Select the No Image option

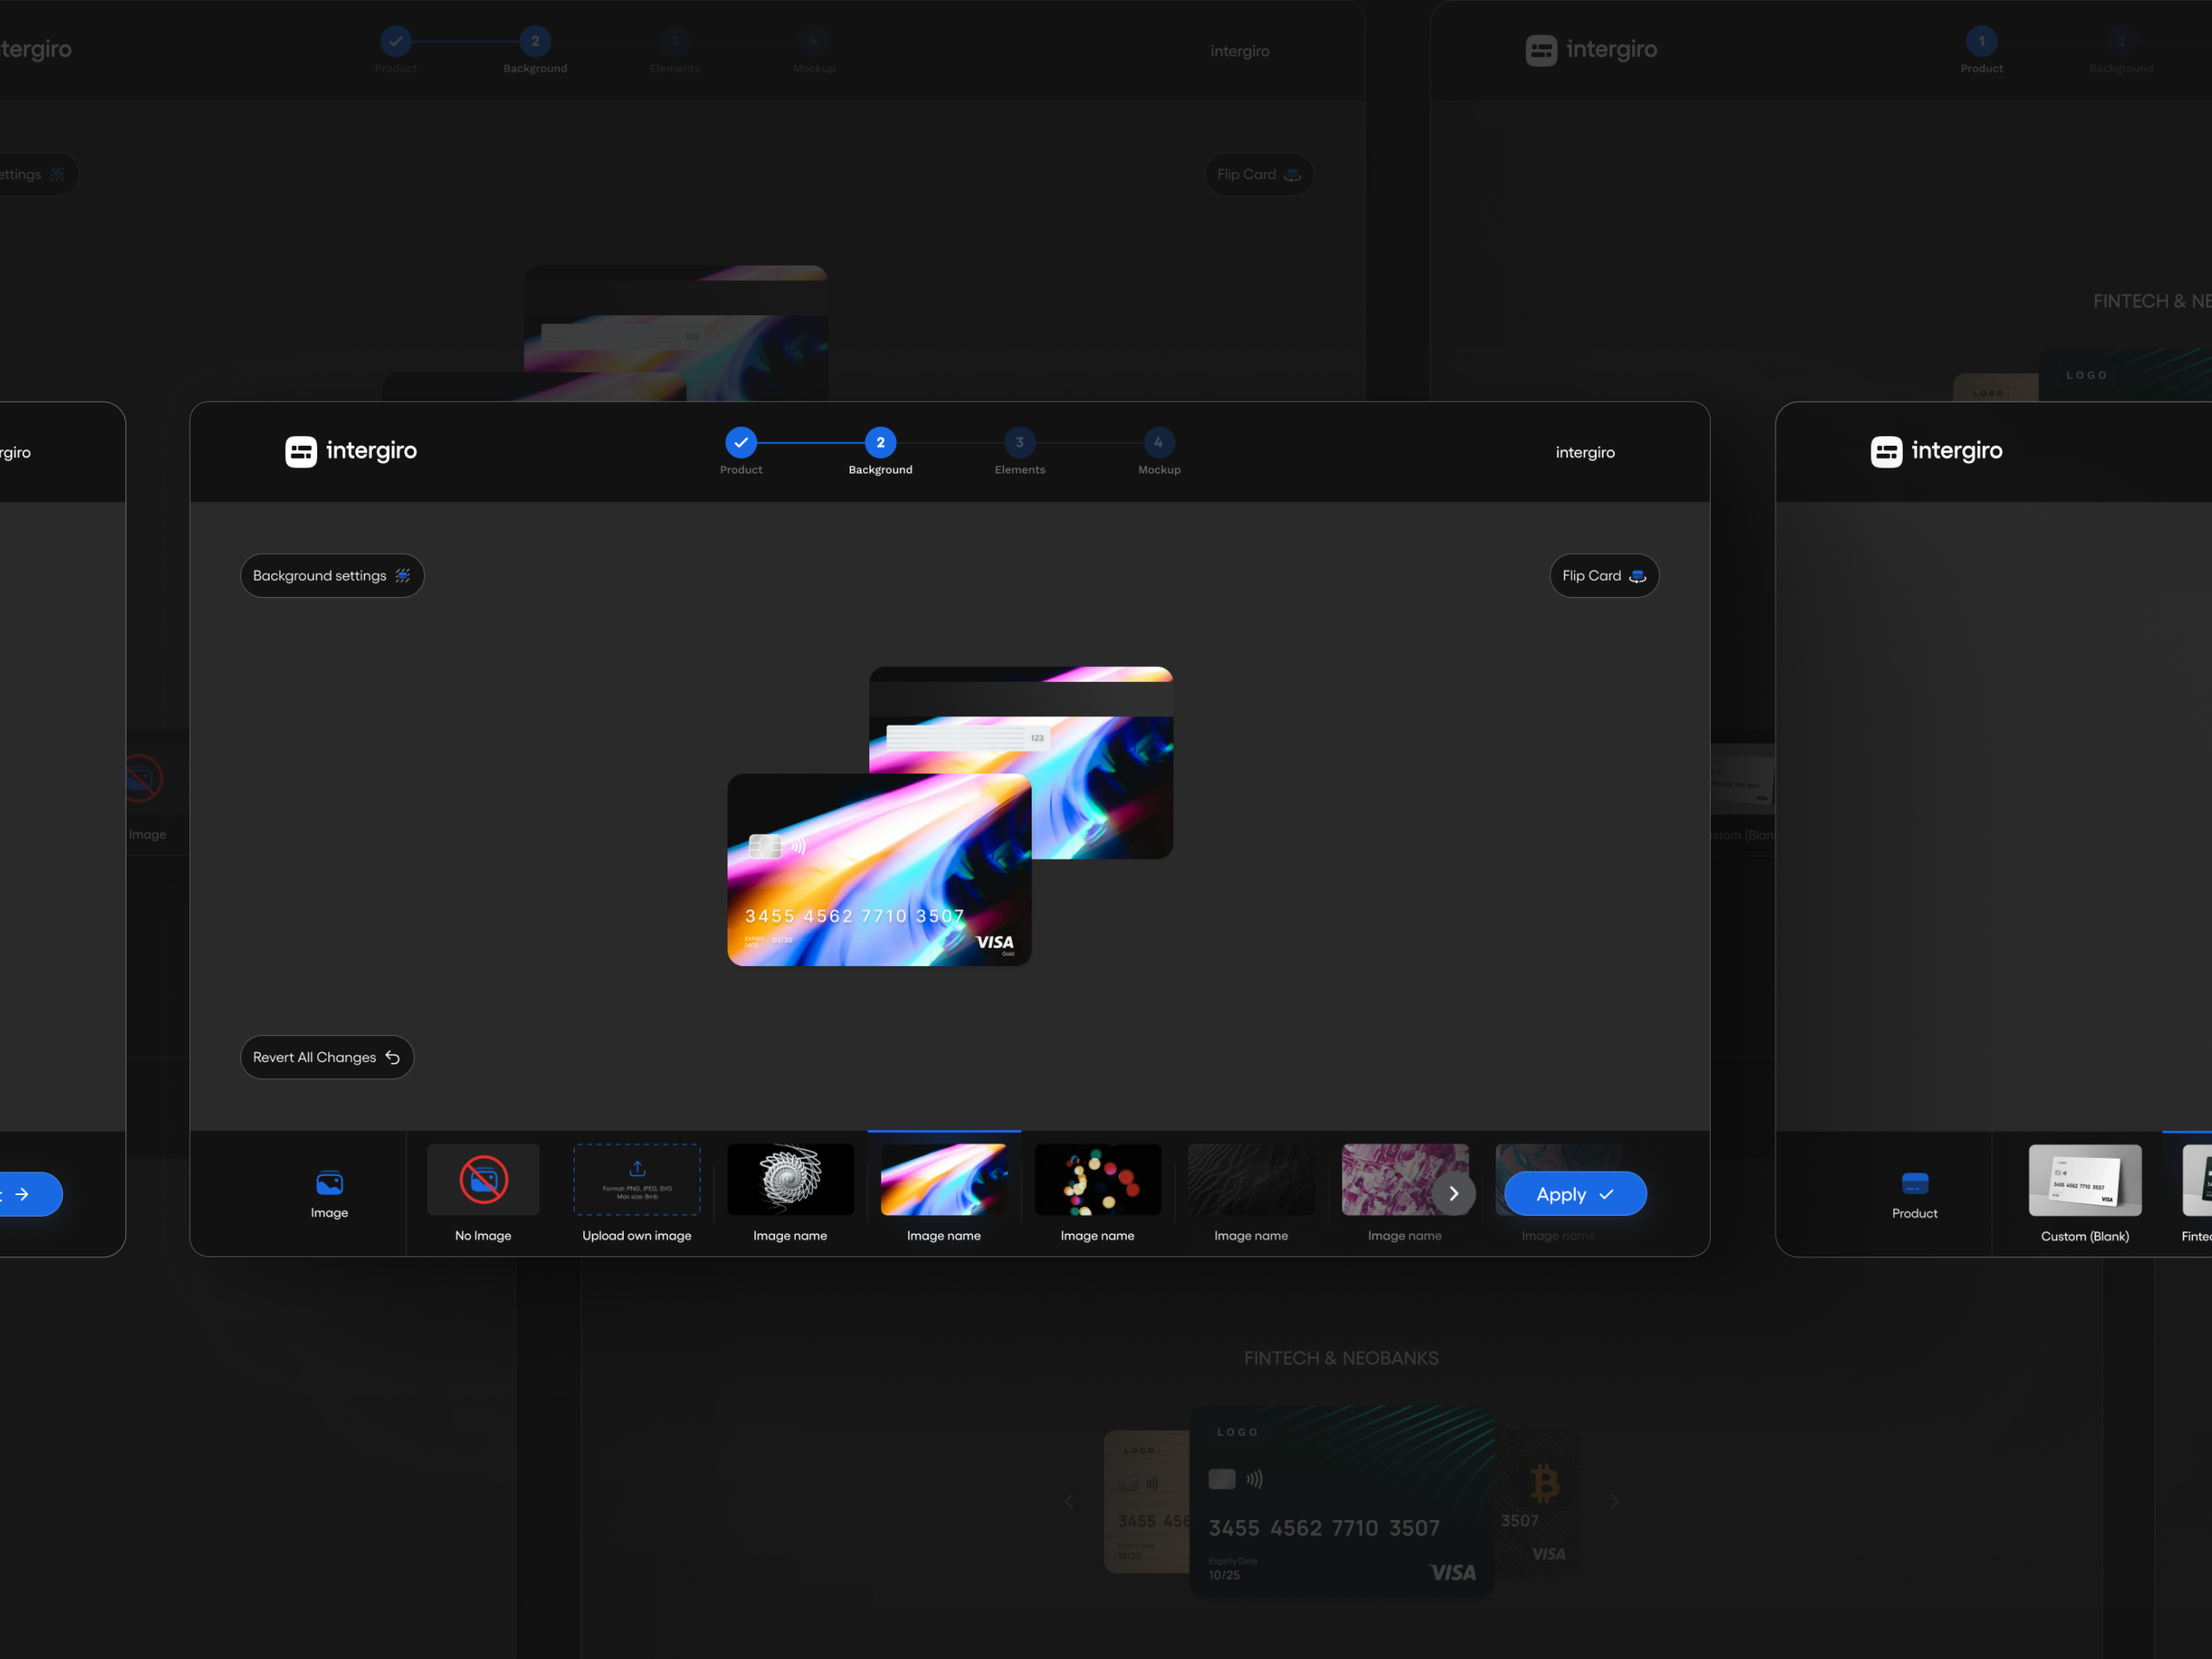tap(483, 1180)
